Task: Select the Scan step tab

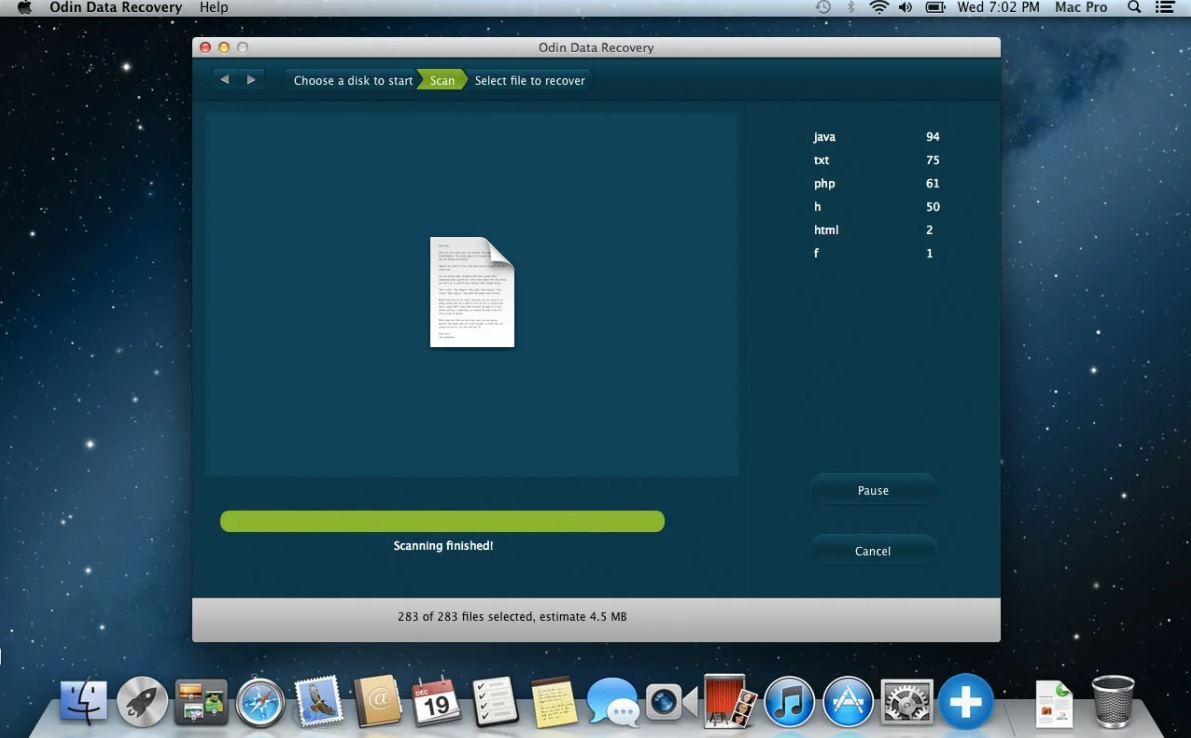Action: point(442,80)
